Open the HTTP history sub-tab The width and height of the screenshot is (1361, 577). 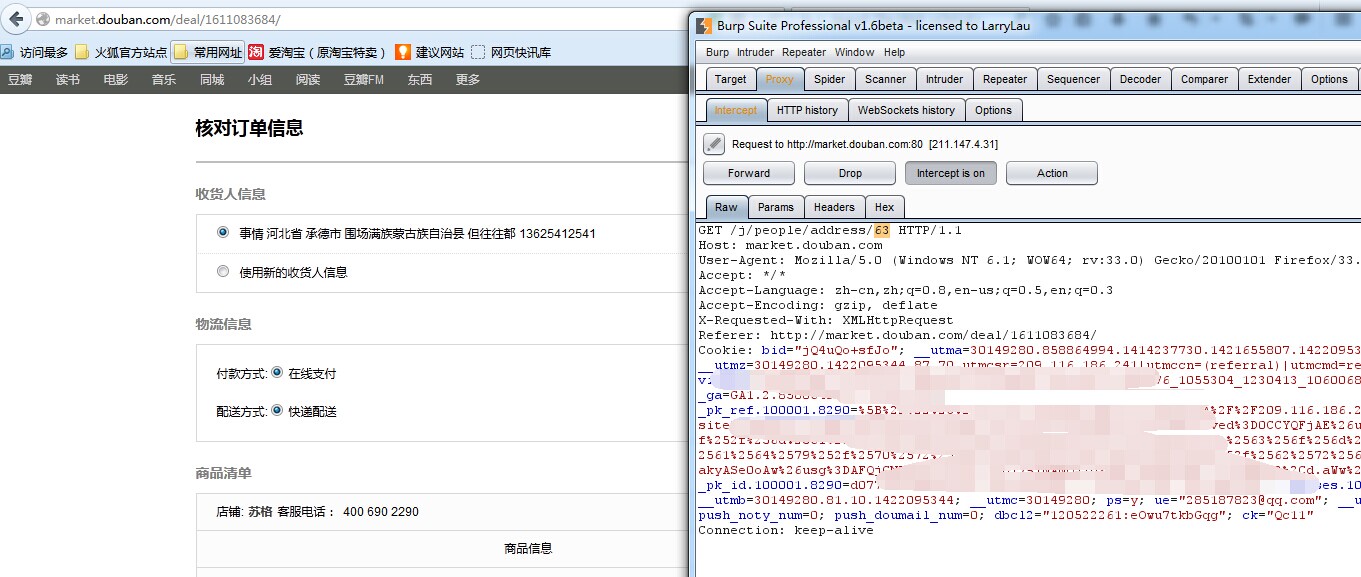click(807, 110)
